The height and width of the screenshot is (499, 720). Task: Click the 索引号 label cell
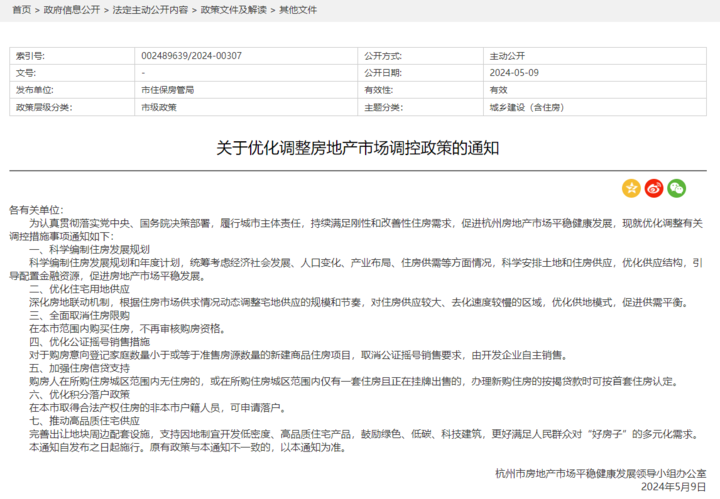(x=72, y=56)
